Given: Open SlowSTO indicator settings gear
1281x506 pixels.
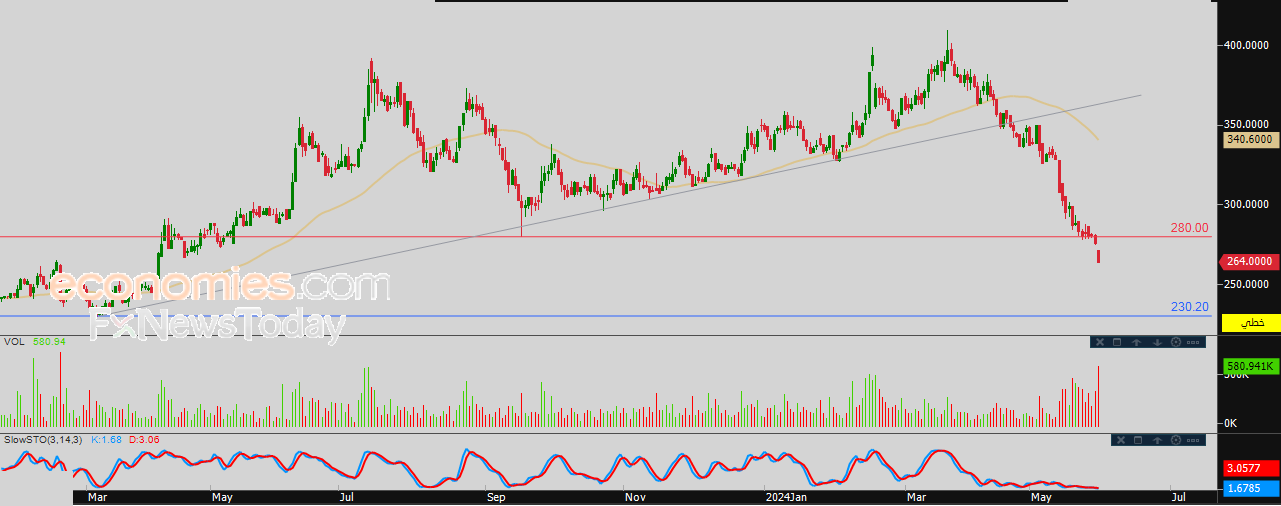Looking at the screenshot, I should point(1176,440).
